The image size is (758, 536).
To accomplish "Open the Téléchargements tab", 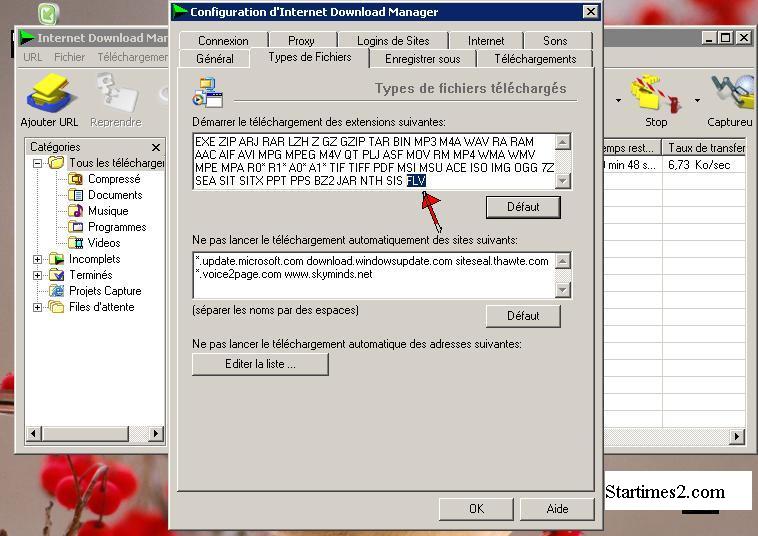I will 535,58.
